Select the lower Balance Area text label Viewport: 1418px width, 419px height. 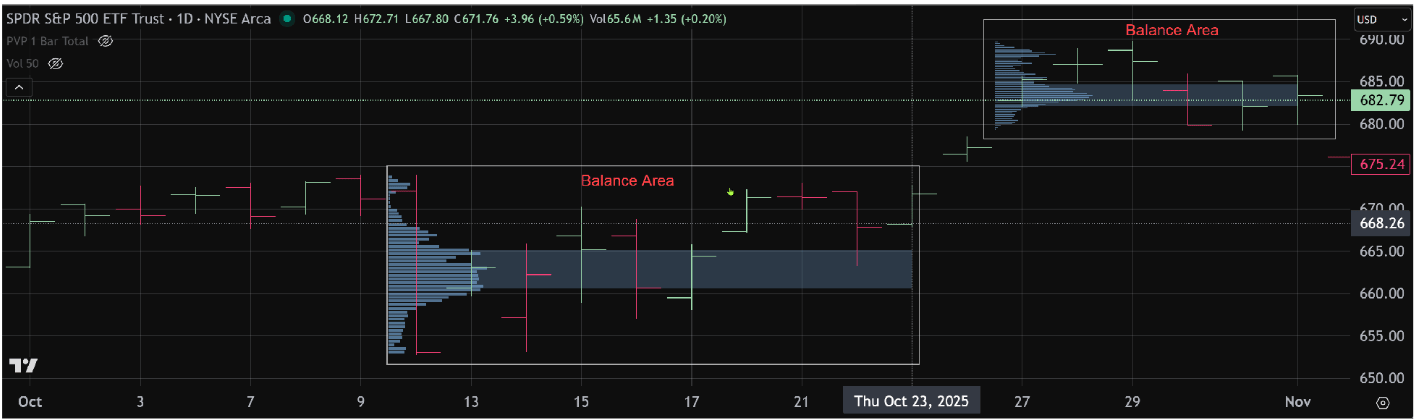[627, 181]
